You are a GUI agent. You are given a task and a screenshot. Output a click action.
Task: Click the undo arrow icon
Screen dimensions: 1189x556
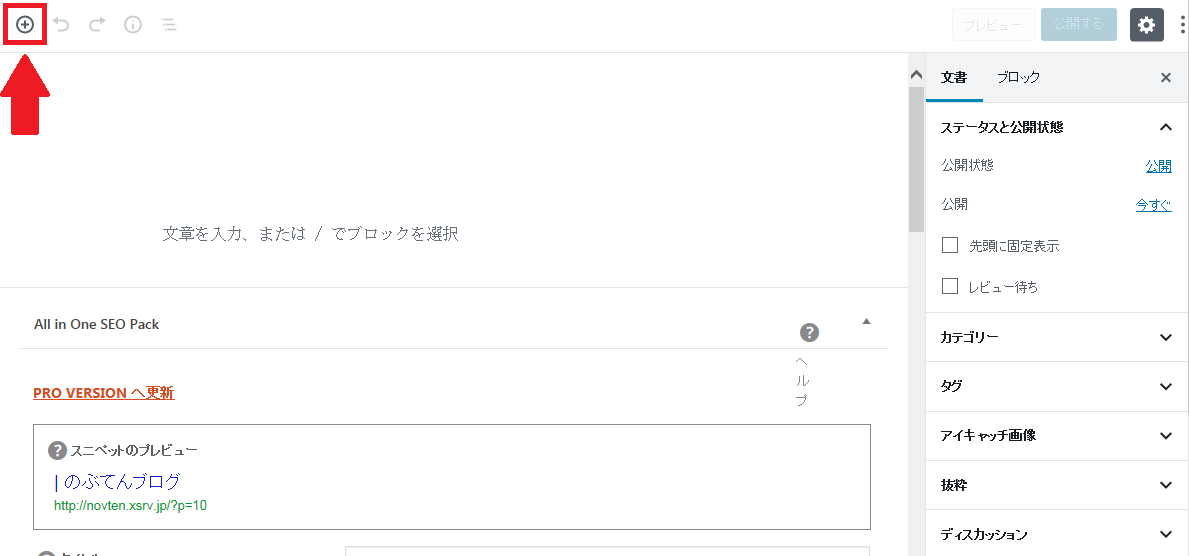[x=61, y=25]
